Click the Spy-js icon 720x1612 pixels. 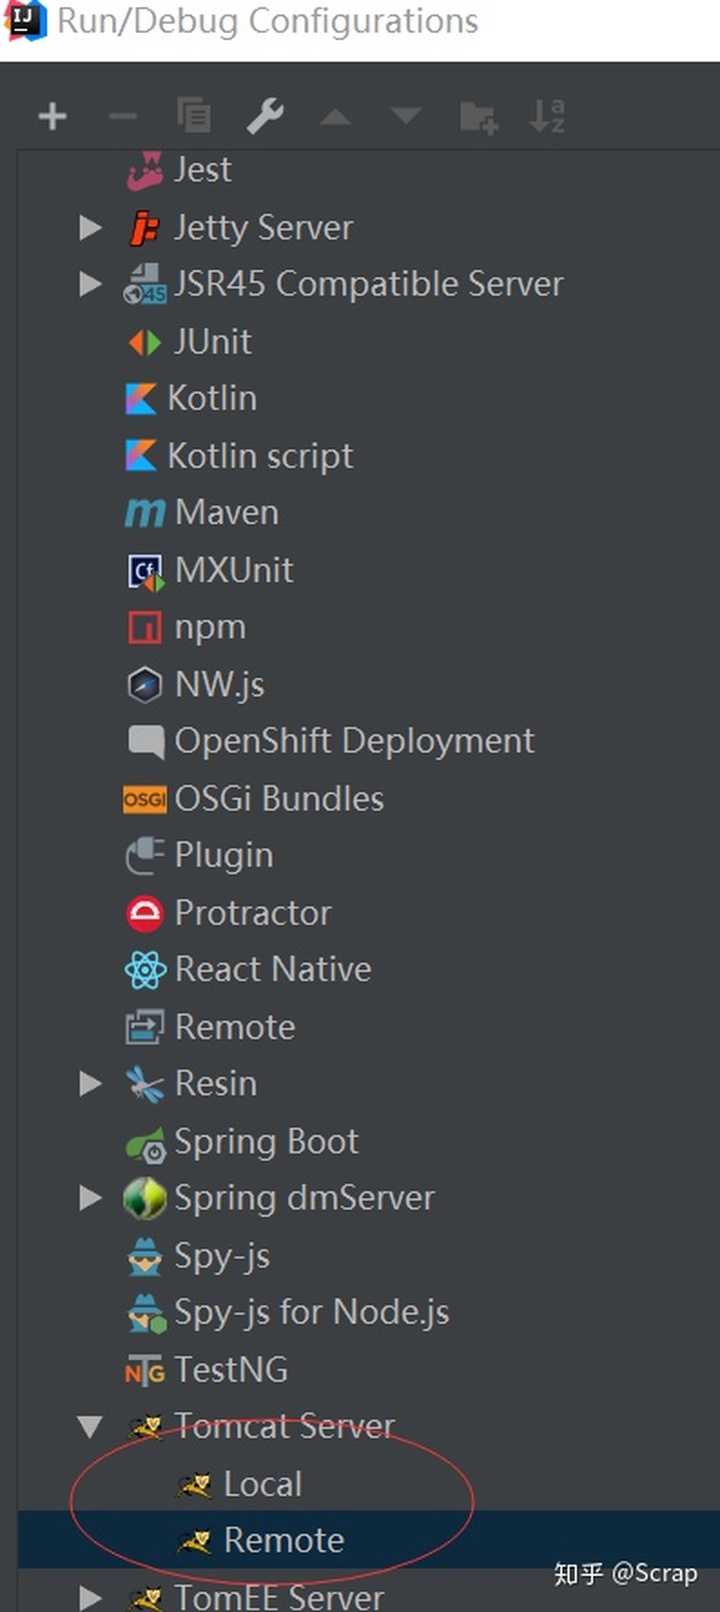pyautogui.click(x=145, y=1256)
